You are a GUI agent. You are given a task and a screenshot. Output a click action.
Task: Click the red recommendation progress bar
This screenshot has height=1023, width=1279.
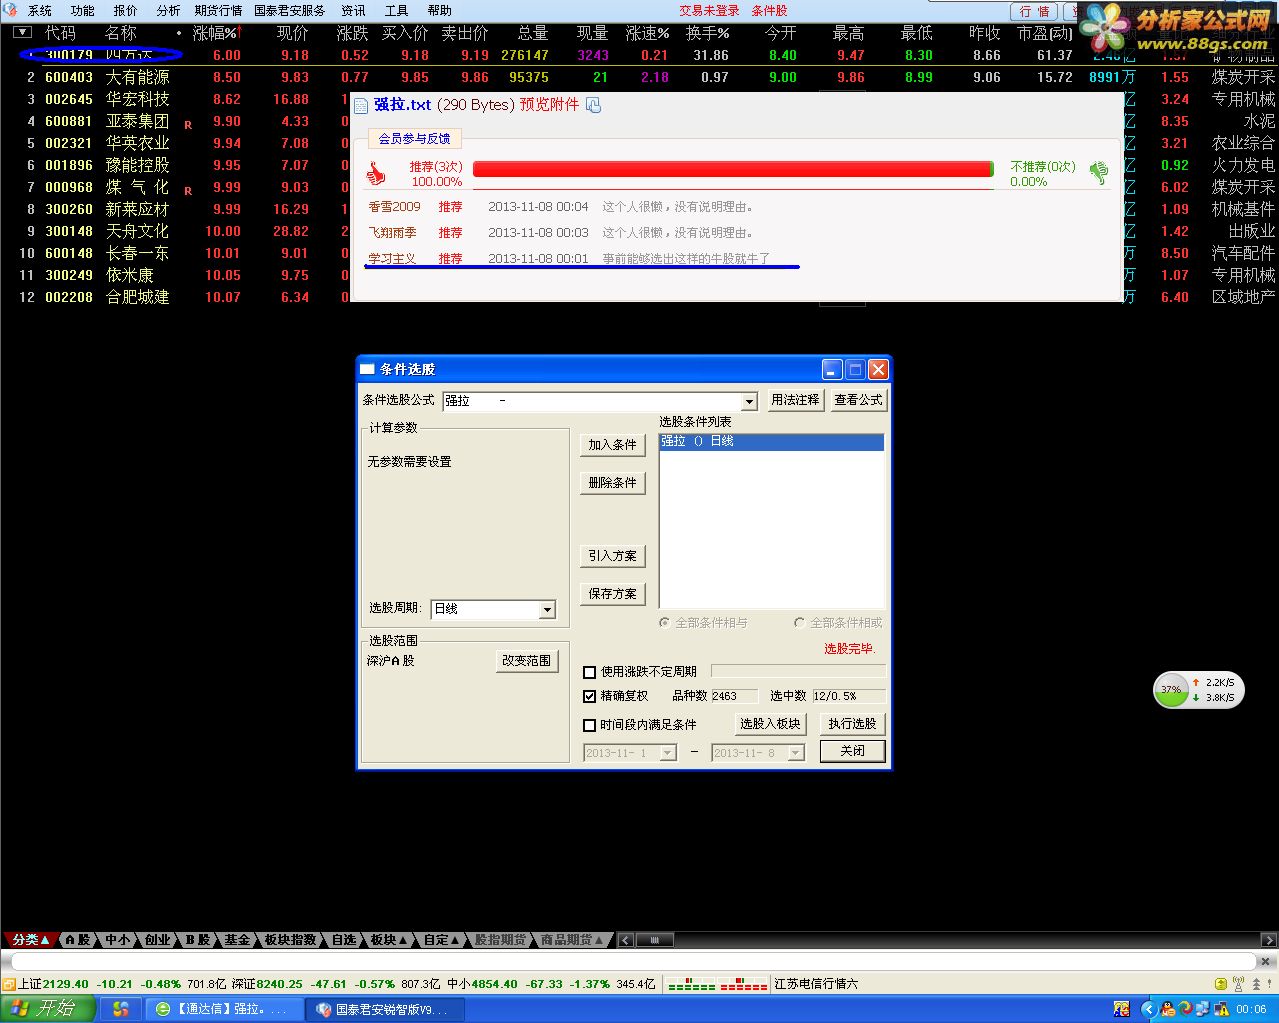pyautogui.click(x=732, y=169)
